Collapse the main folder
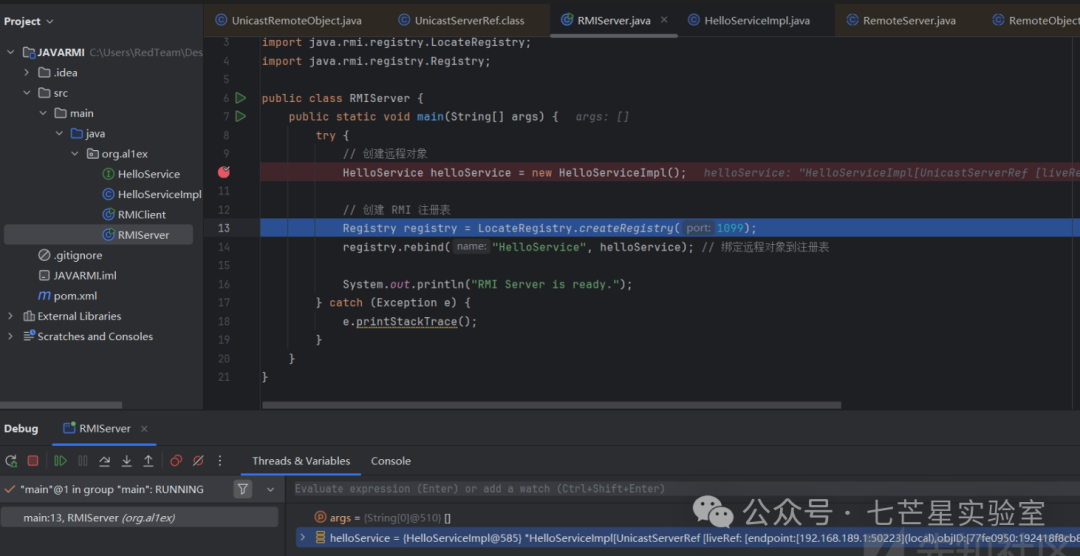The width and height of the screenshot is (1080, 556). pos(43,113)
